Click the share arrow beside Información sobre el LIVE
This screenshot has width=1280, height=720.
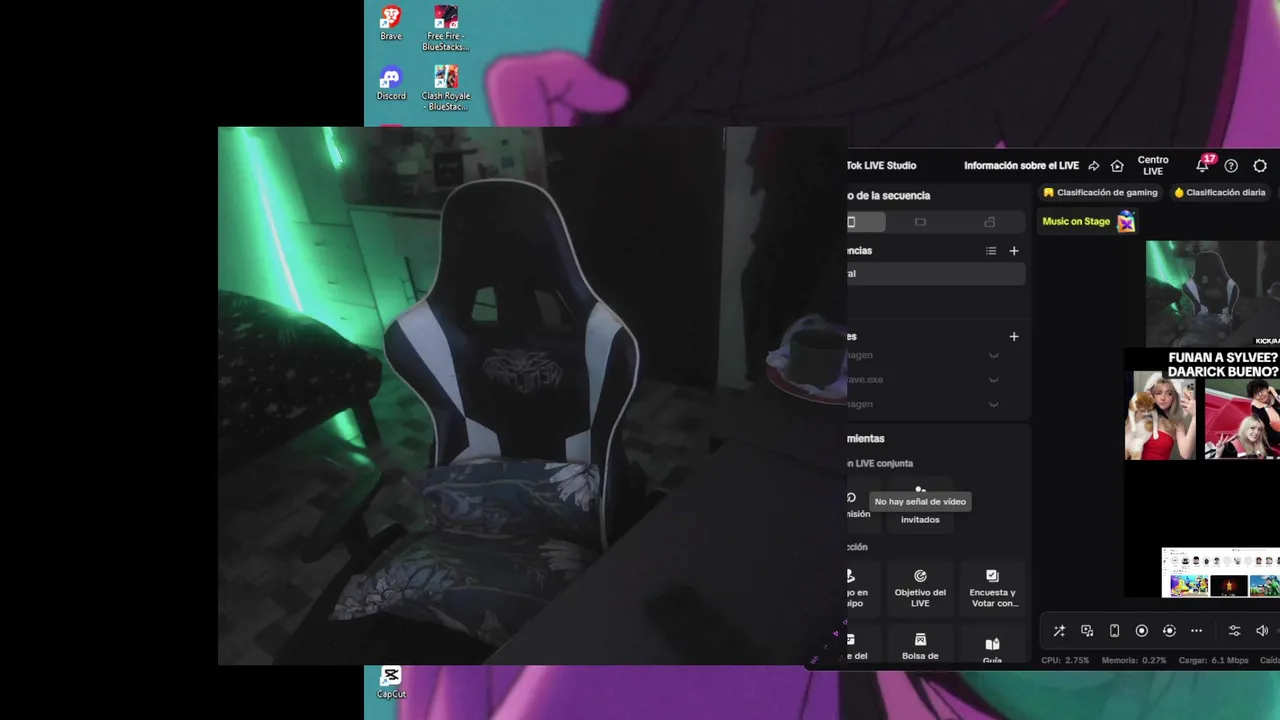click(x=1094, y=166)
